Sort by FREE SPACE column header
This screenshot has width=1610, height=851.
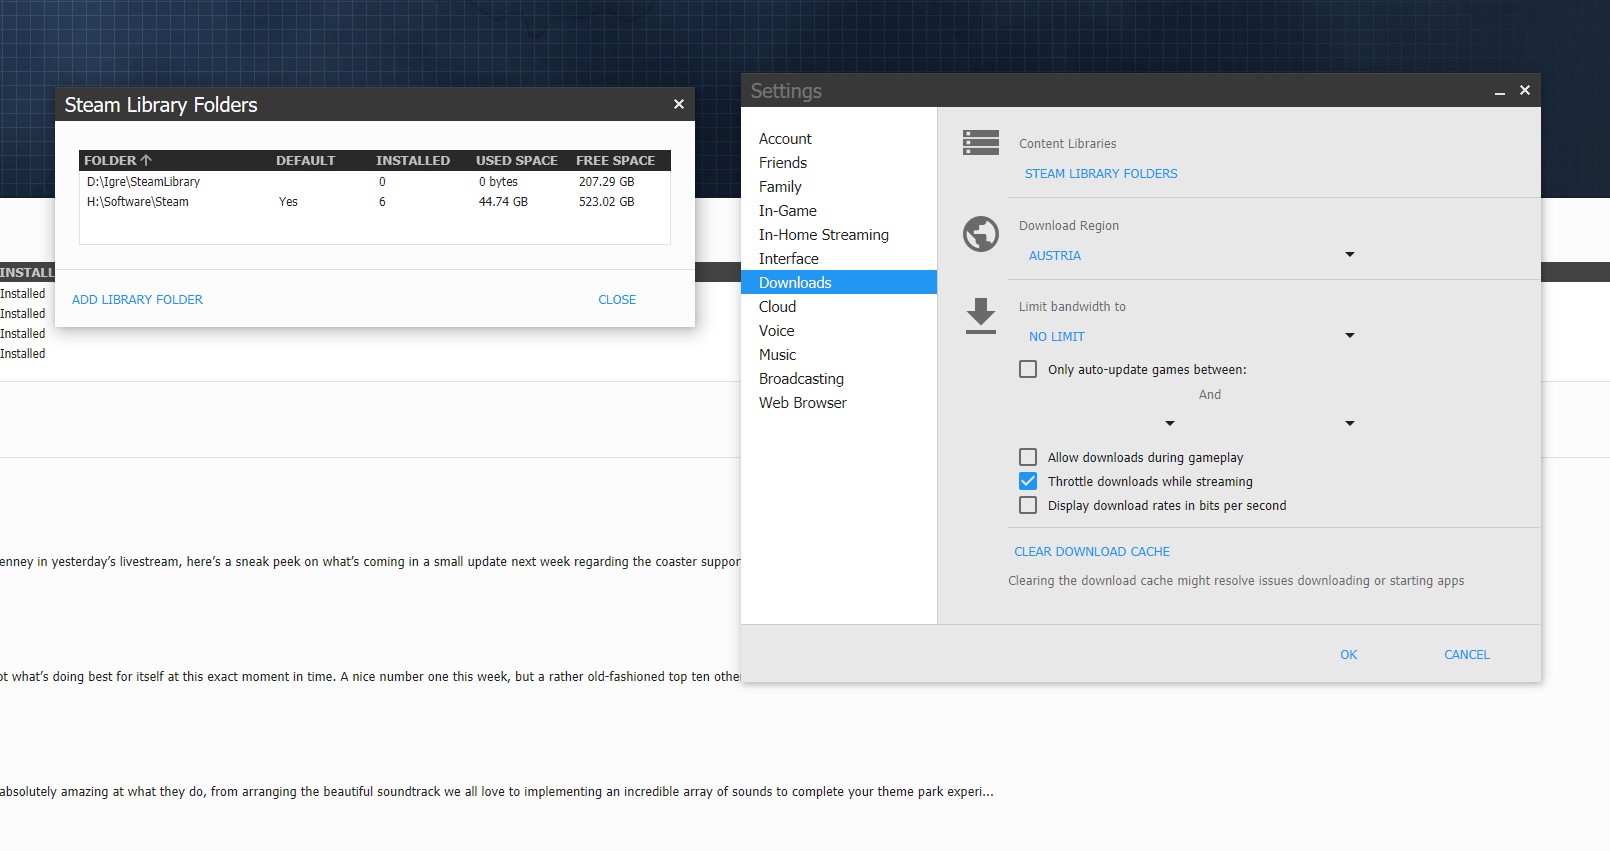point(615,160)
